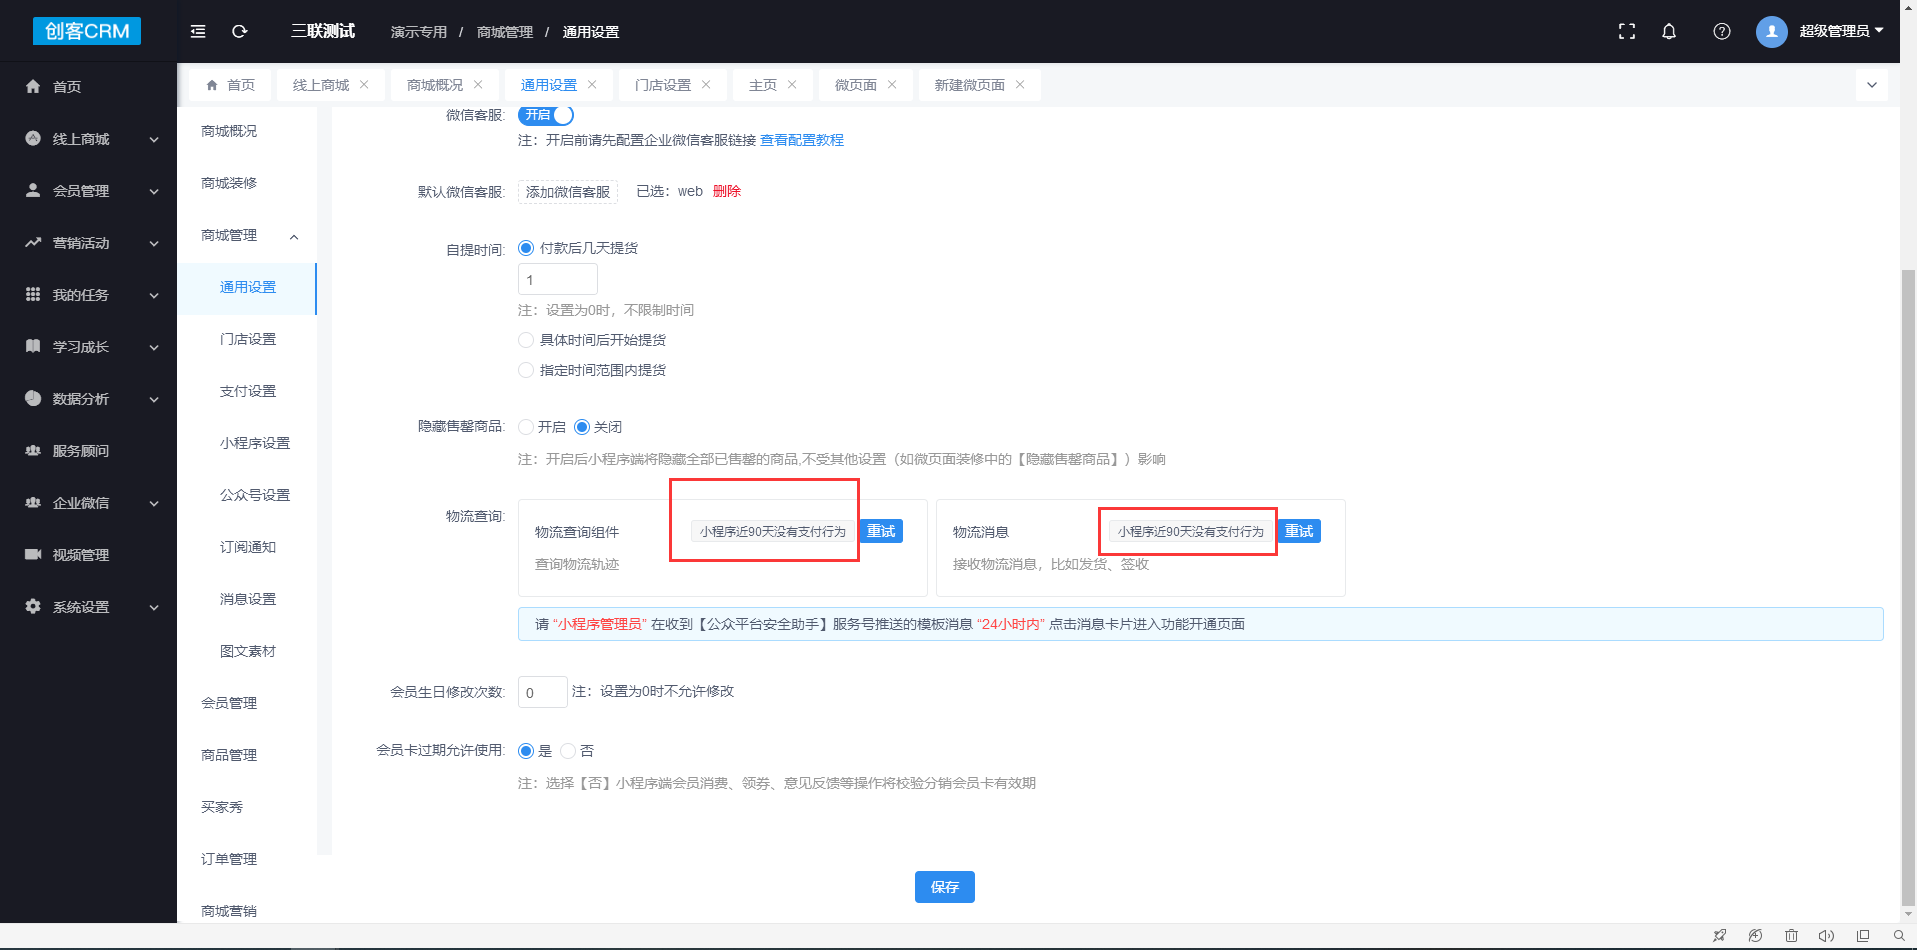Open 支付设置 in the submenu
Screen dimensions: 1917x950
tap(248, 391)
